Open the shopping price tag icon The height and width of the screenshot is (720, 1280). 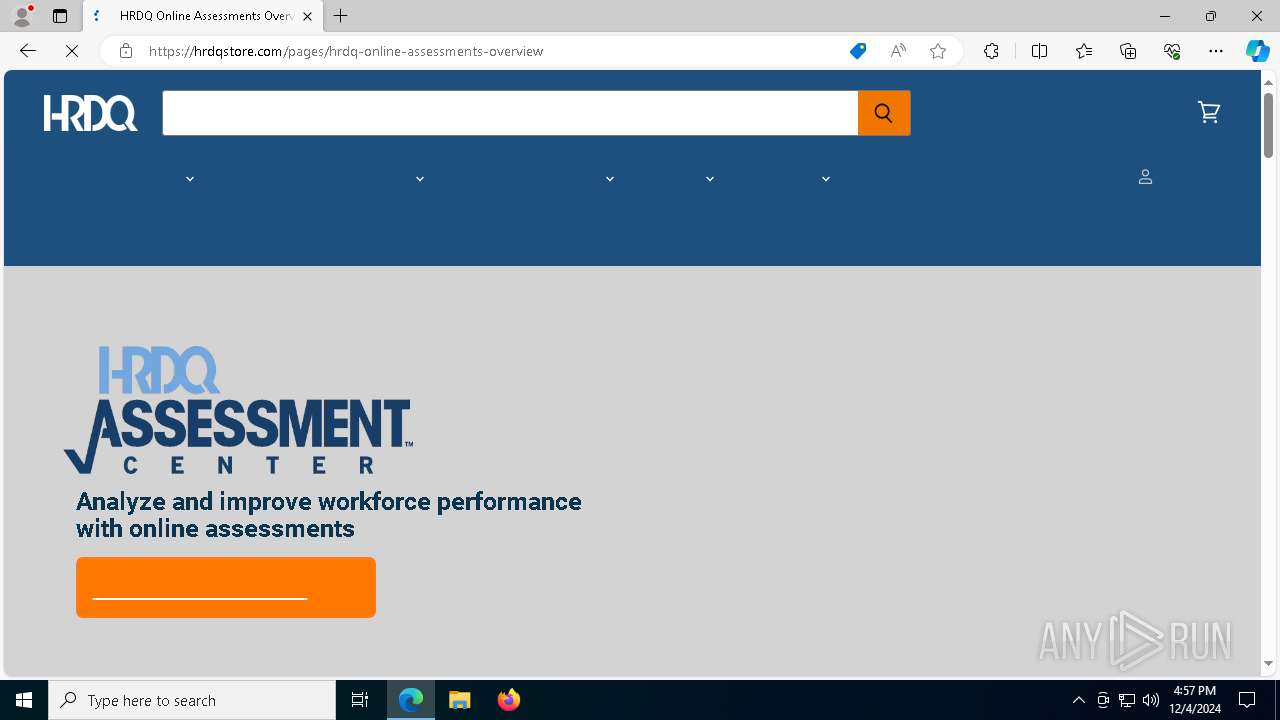tap(857, 51)
